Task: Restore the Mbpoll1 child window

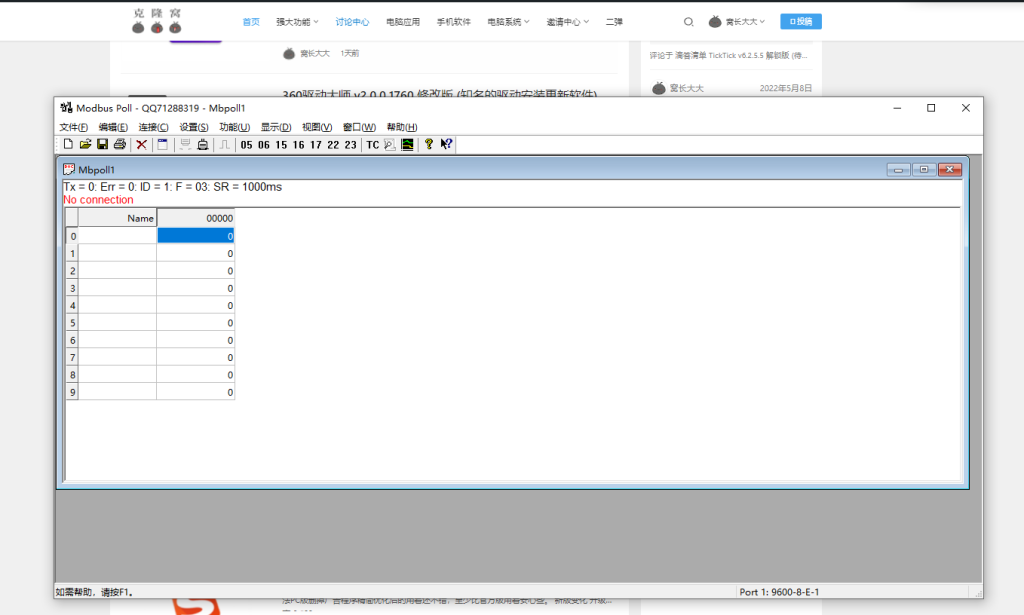Action: click(x=924, y=170)
